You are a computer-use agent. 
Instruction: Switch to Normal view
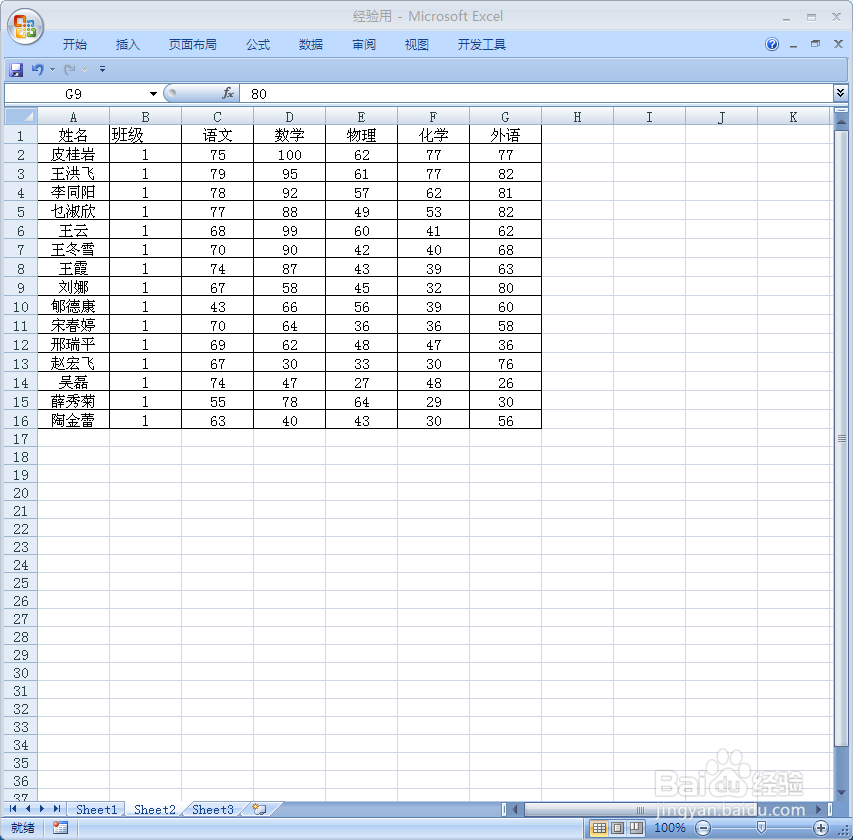[599, 828]
